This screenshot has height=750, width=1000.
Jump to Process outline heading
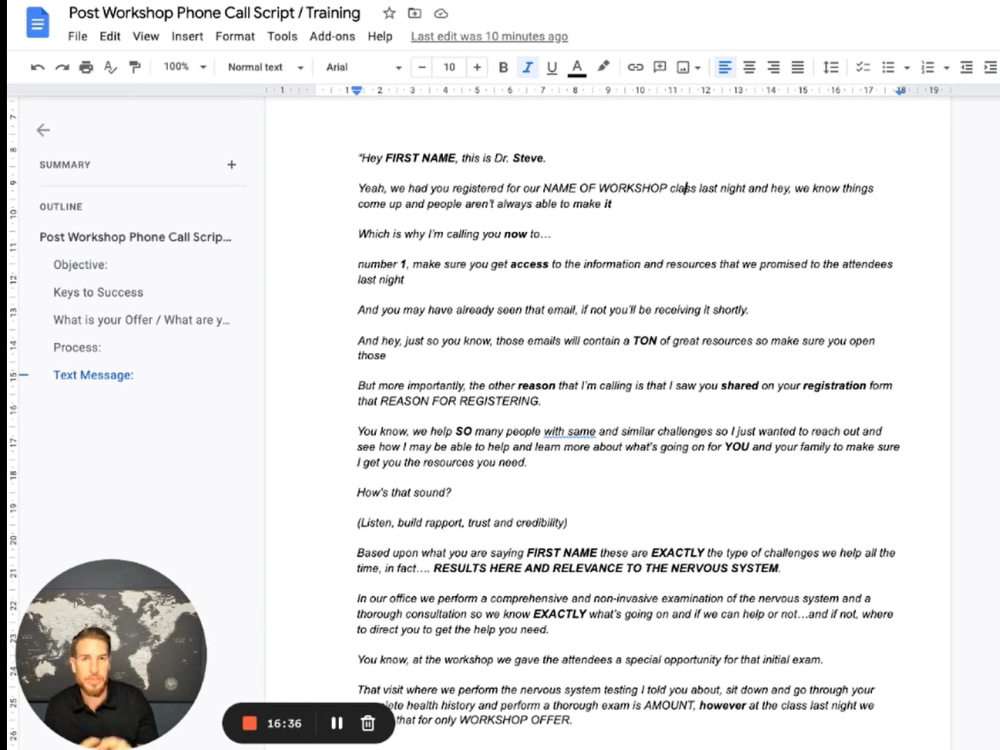click(x=77, y=348)
